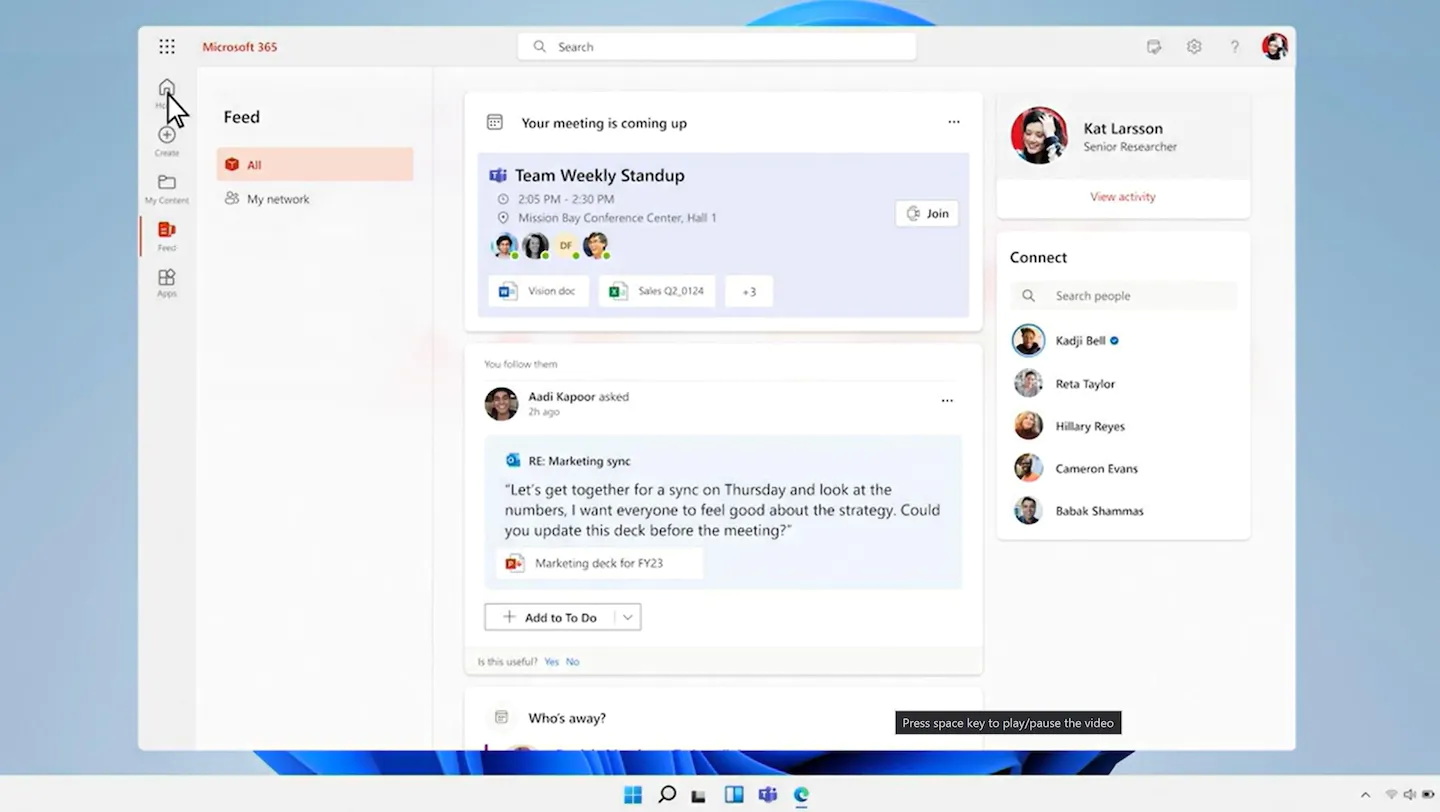Open the Help question mark icon
Image resolution: width=1440 pixels, height=812 pixels.
1234,46
